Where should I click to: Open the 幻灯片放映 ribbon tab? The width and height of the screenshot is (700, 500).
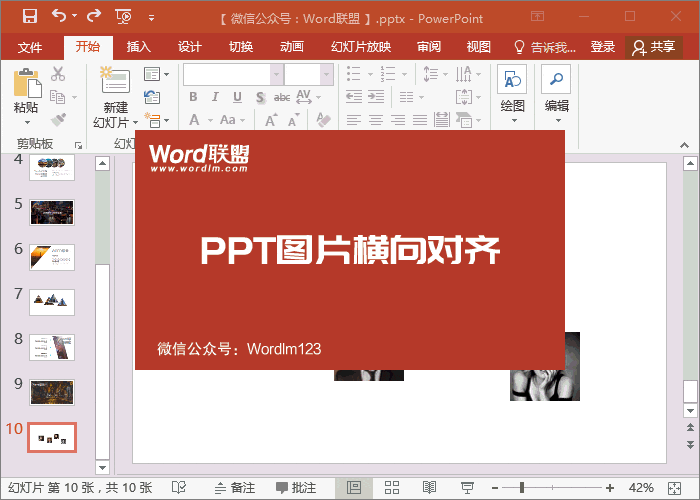pos(361,46)
